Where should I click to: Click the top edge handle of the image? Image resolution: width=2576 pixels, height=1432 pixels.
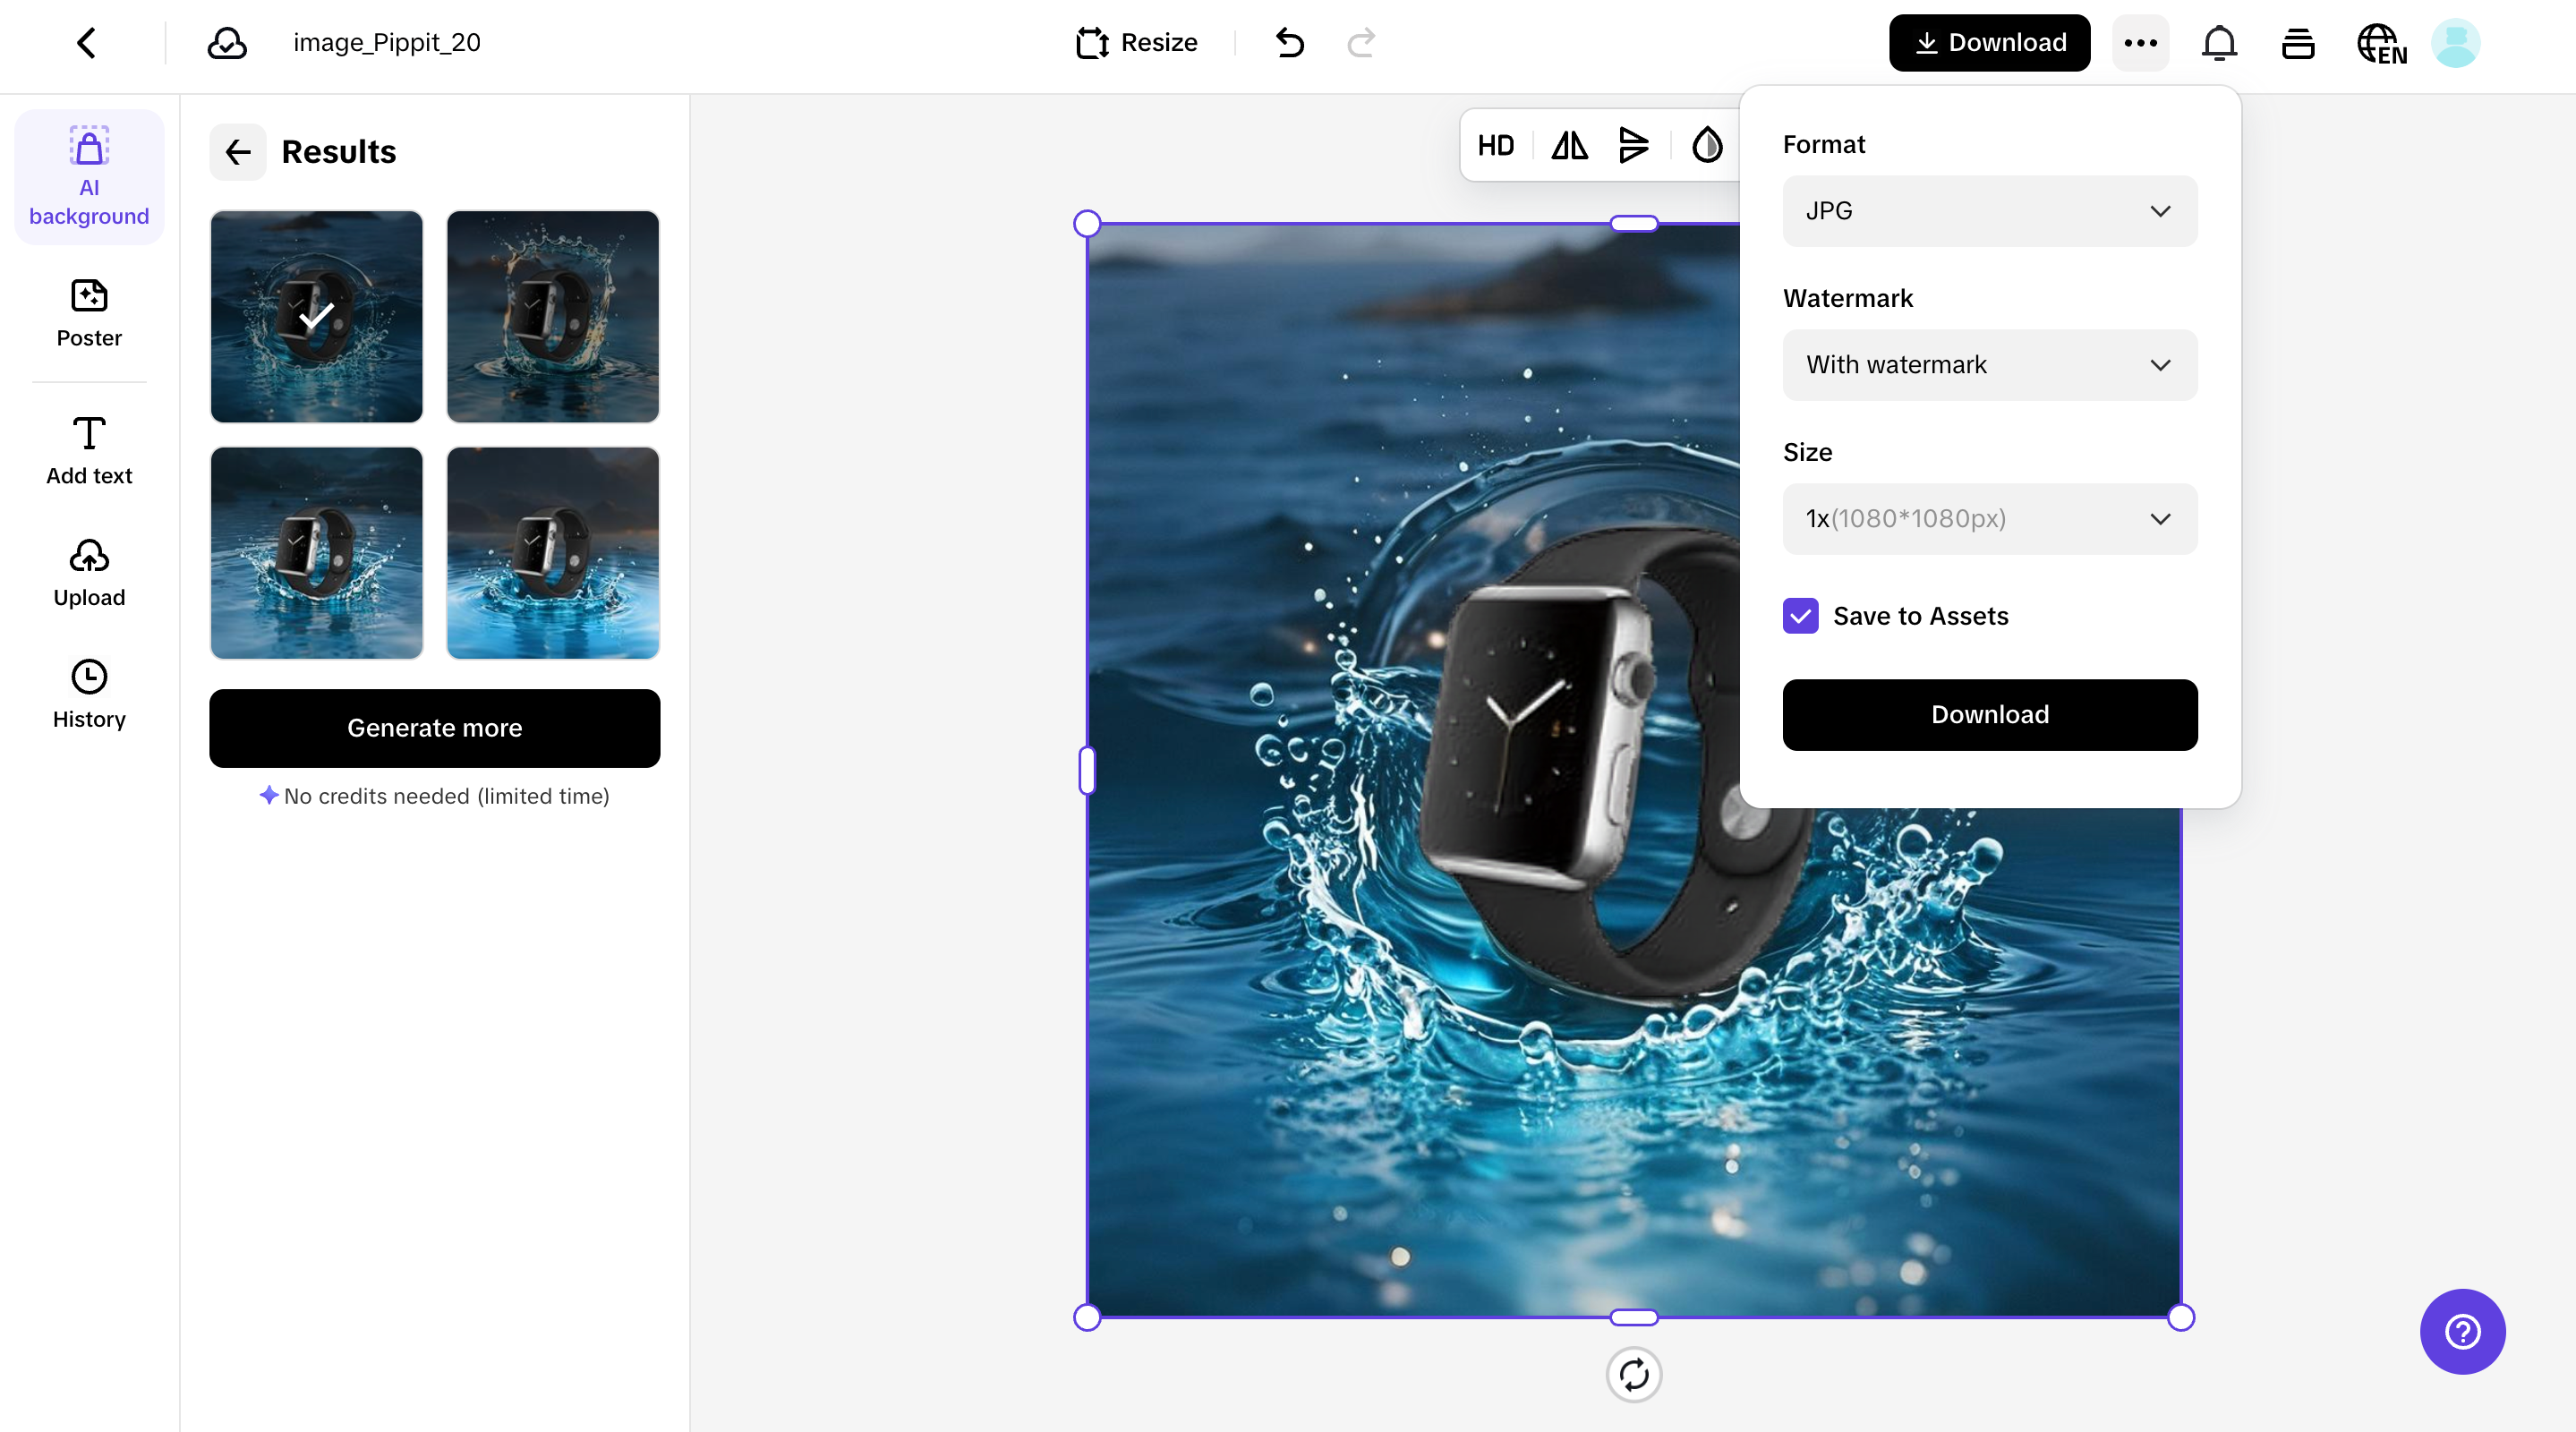pos(1634,224)
